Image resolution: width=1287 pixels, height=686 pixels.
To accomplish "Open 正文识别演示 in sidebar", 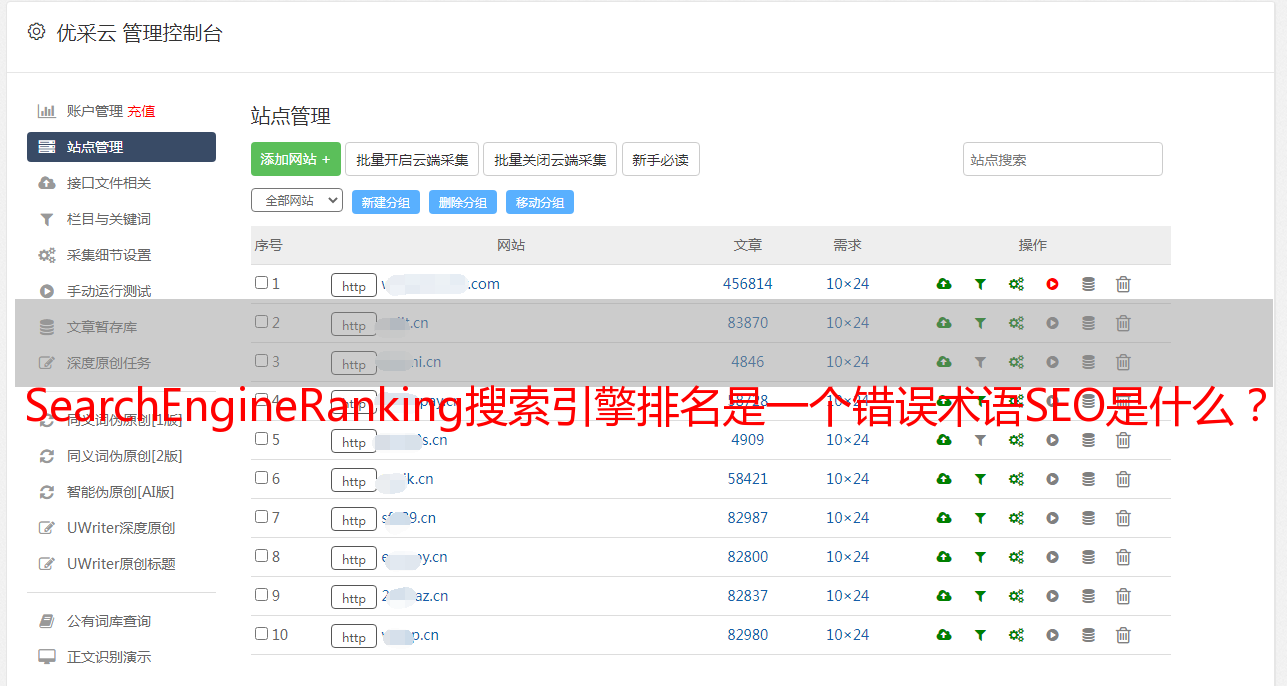I will [109, 657].
